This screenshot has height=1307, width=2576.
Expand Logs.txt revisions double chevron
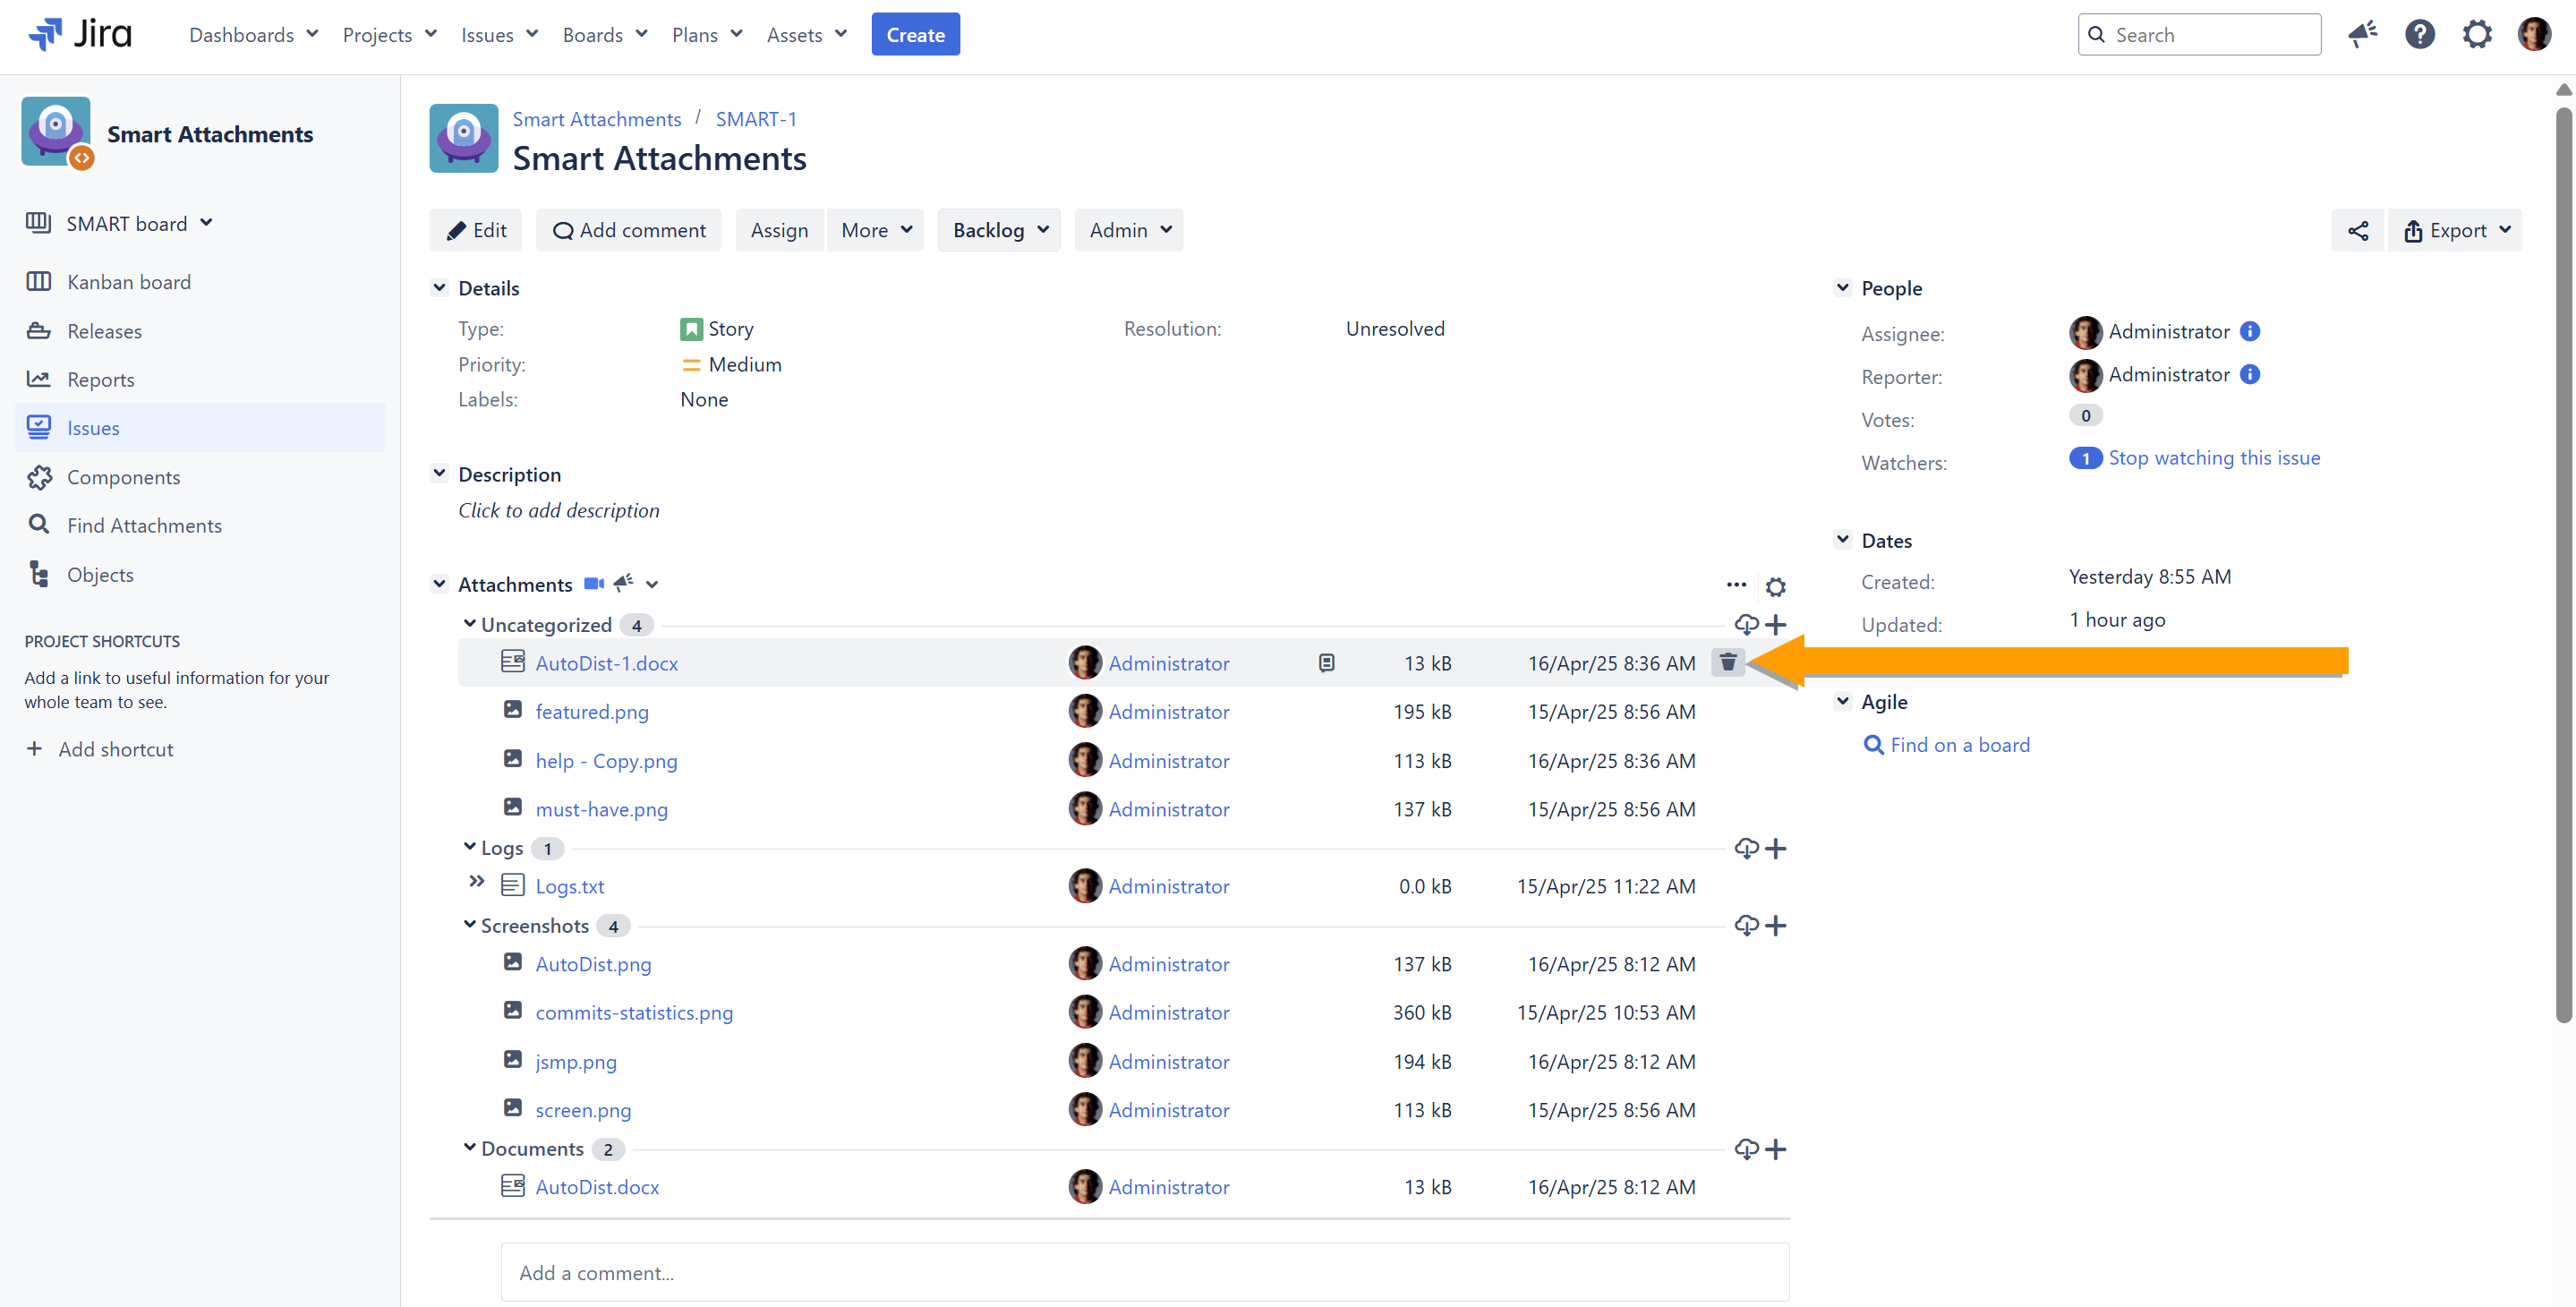tap(477, 882)
